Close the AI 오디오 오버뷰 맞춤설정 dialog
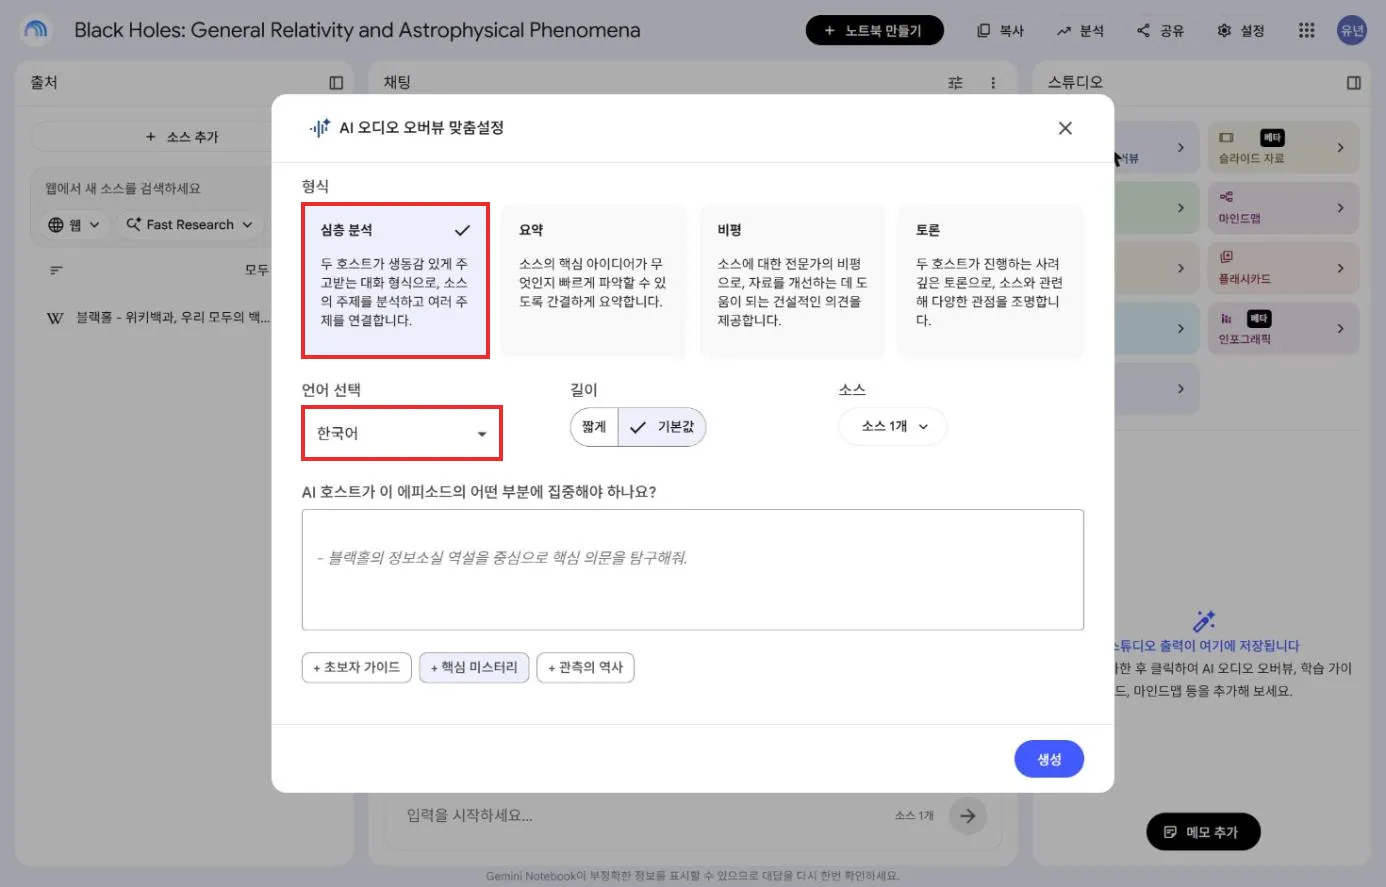The image size is (1386, 887). [1065, 128]
